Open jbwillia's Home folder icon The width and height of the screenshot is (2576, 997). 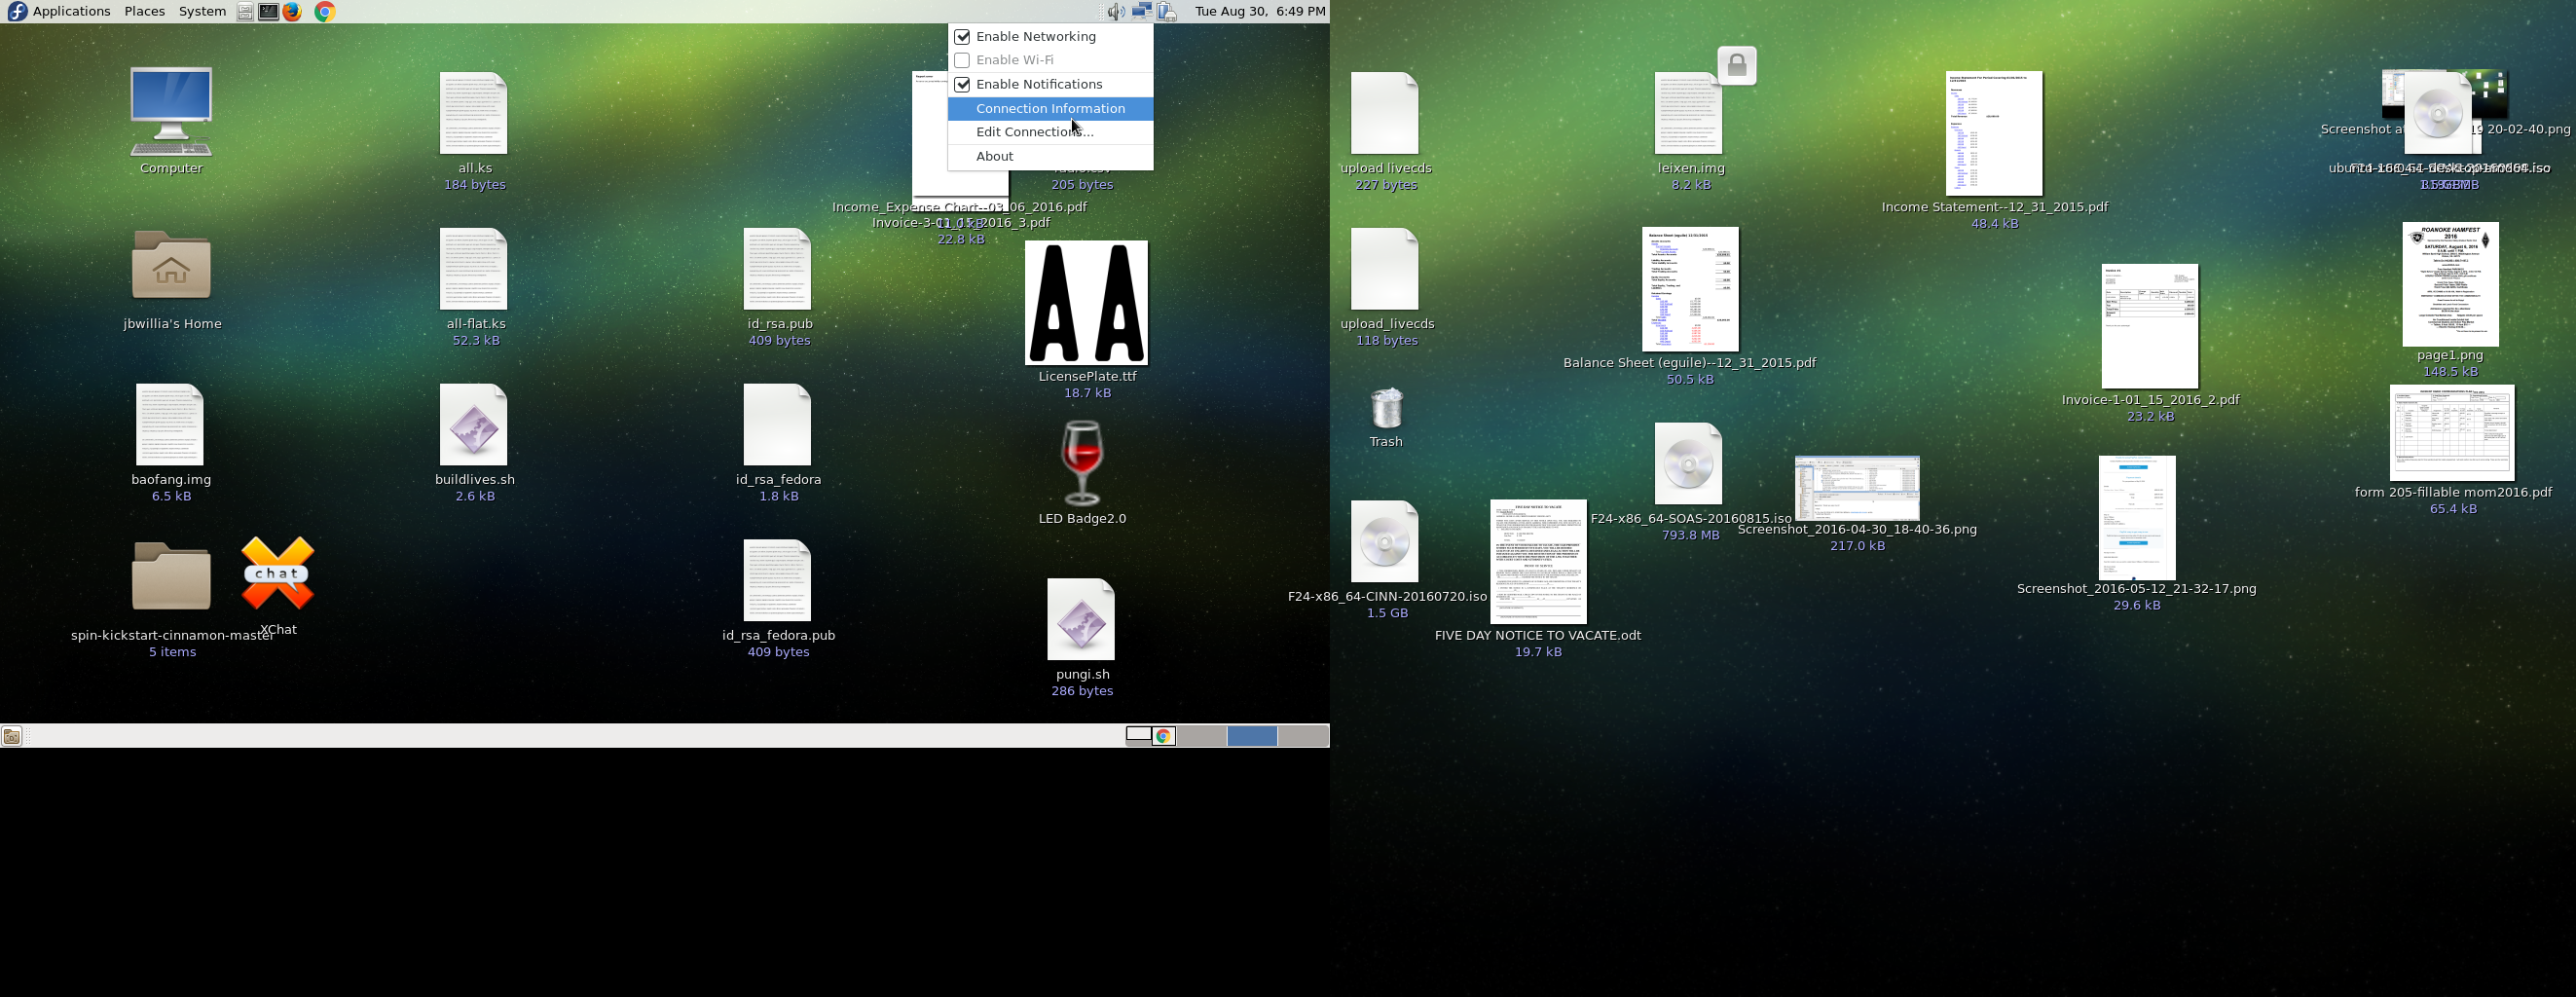pyautogui.click(x=171, y=265)
